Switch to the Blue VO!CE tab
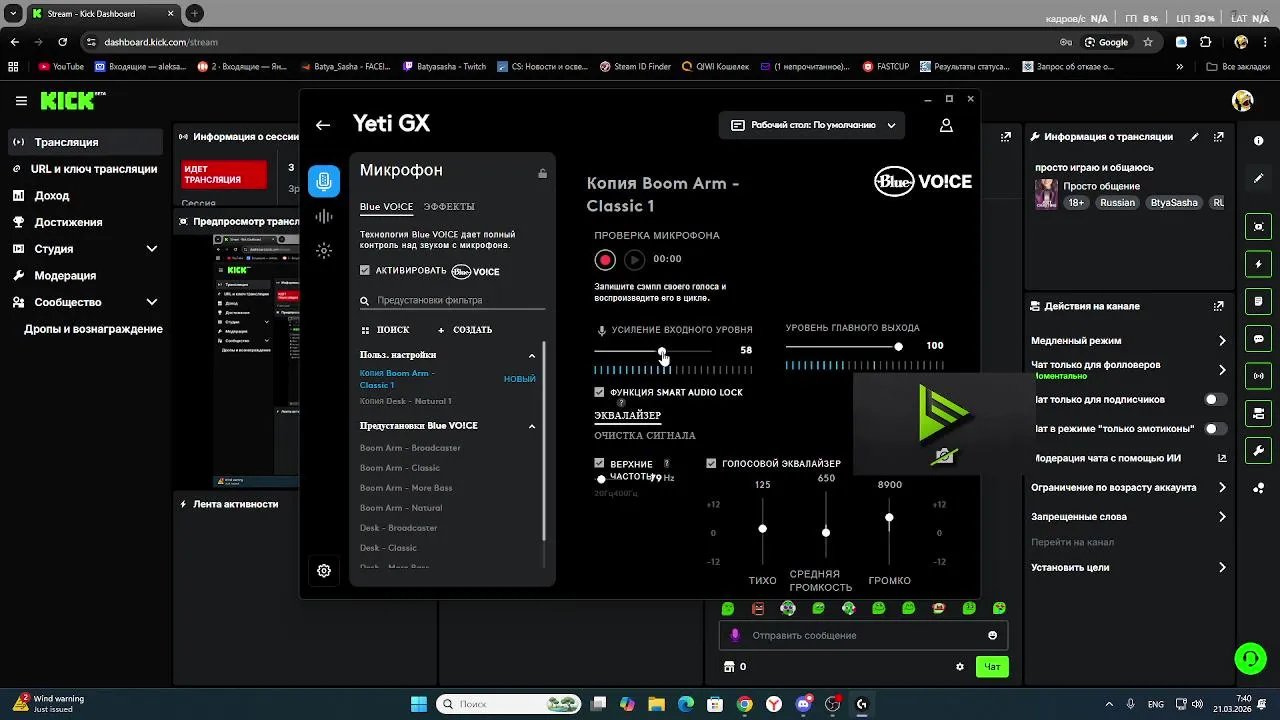 (386, 207)
